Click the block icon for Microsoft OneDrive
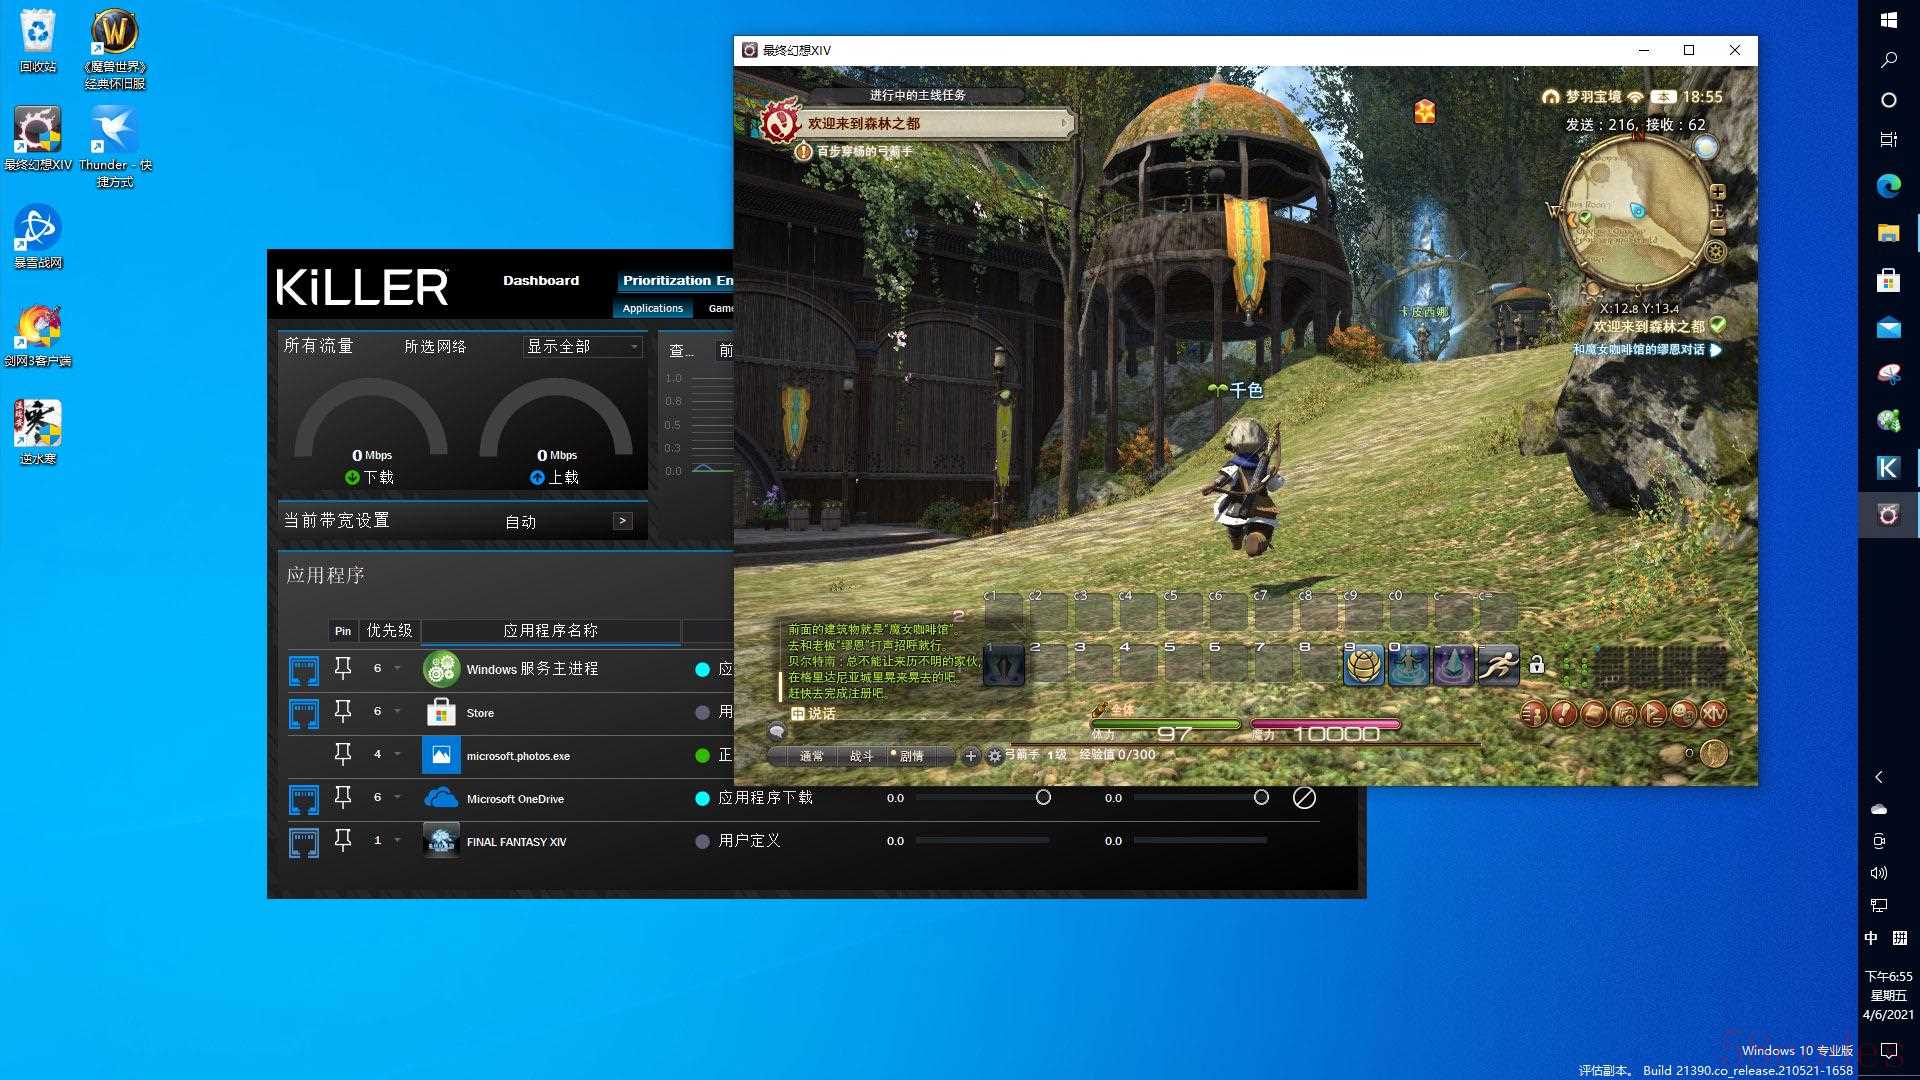This screenshot has height=1080, width=1920. coord(1304,798)
